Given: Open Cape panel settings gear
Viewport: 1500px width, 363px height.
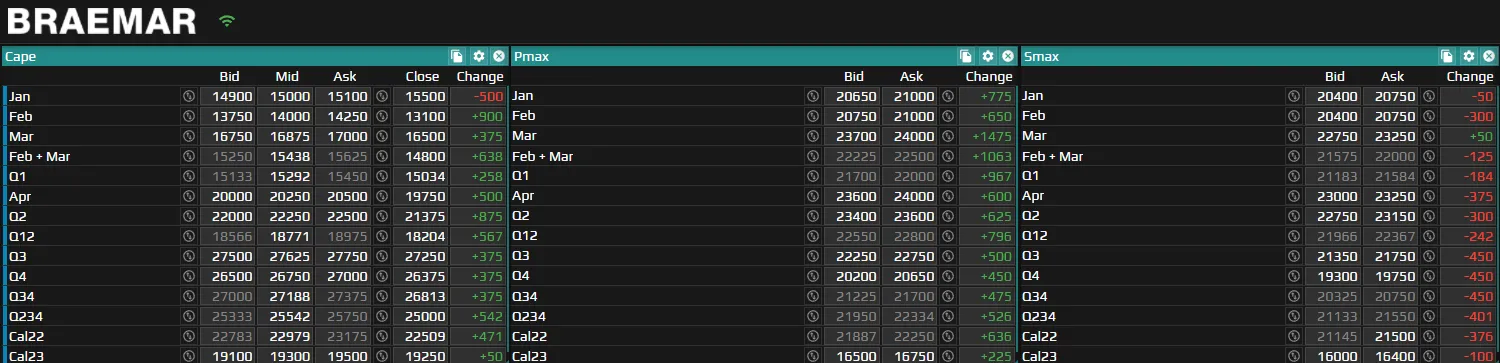Looking at the screenshot, I should [x=478, y=57].
